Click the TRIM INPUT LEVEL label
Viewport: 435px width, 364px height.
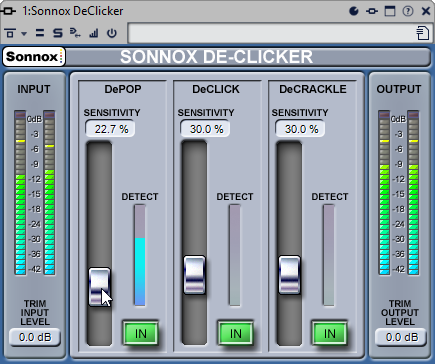pyautogui.click(x=35, y=313)
